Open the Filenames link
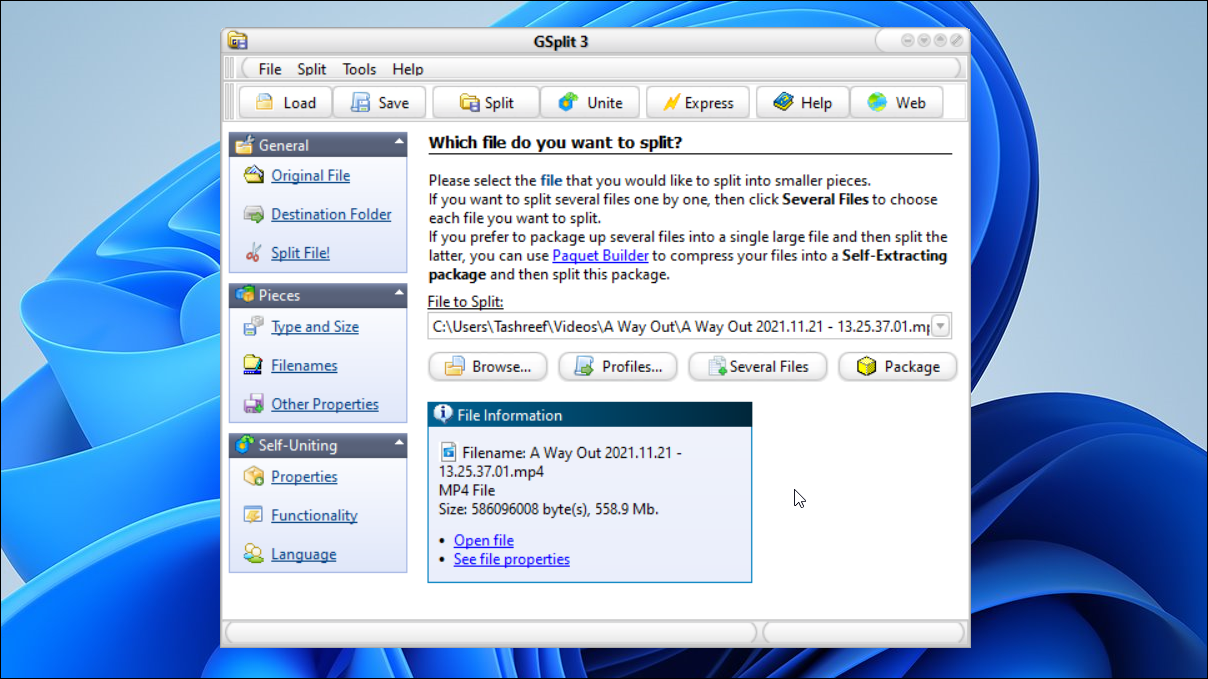Screen dimensions: 1208x679 [x=304, y=366]
